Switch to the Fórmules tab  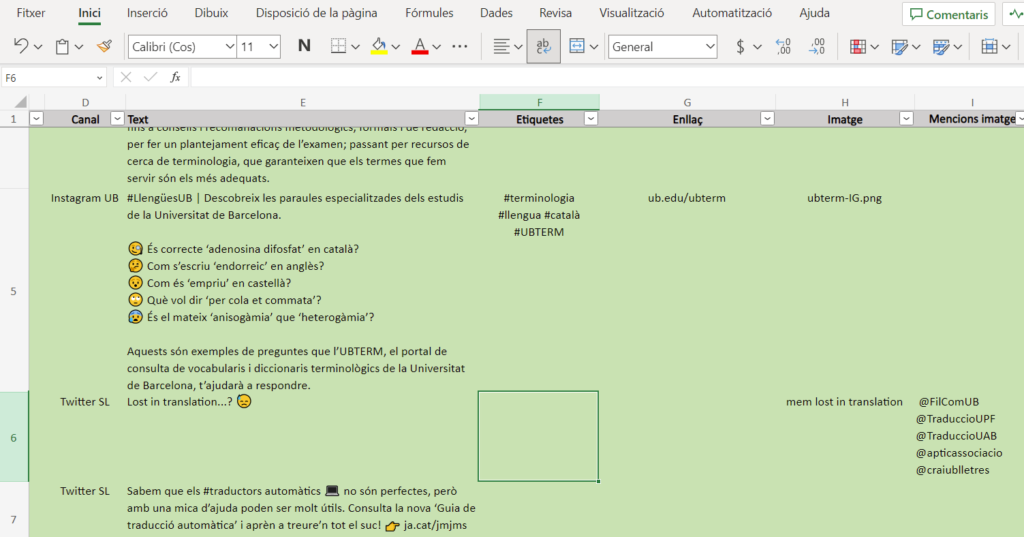(429, 14)
